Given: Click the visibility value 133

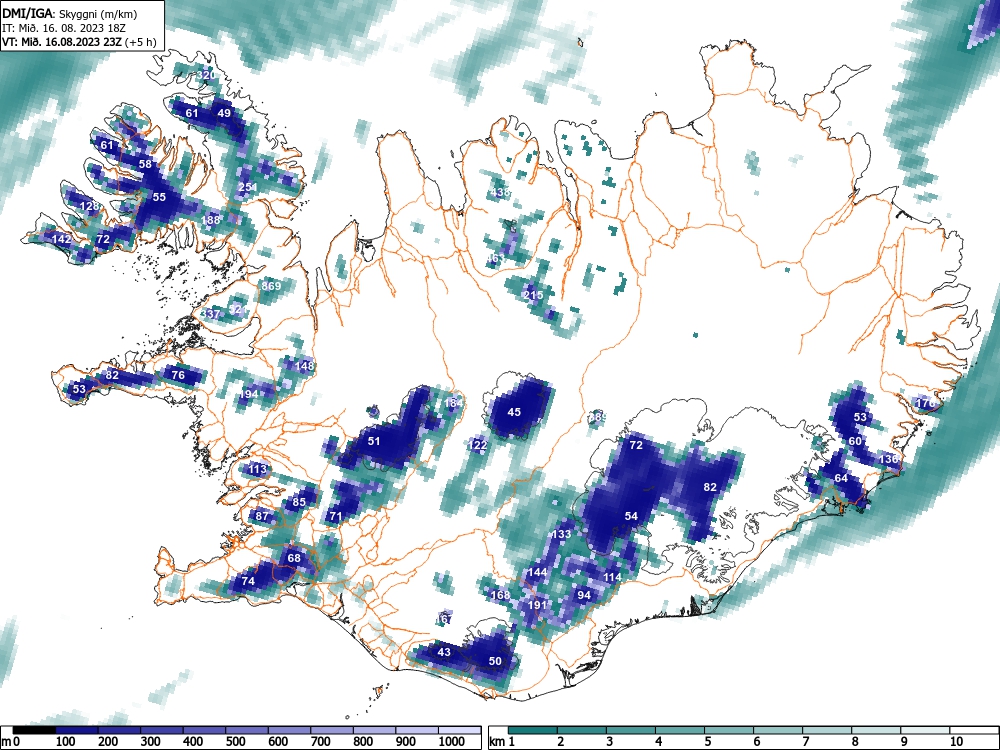Looking at the screenshot, I should (x=561, y=534).
